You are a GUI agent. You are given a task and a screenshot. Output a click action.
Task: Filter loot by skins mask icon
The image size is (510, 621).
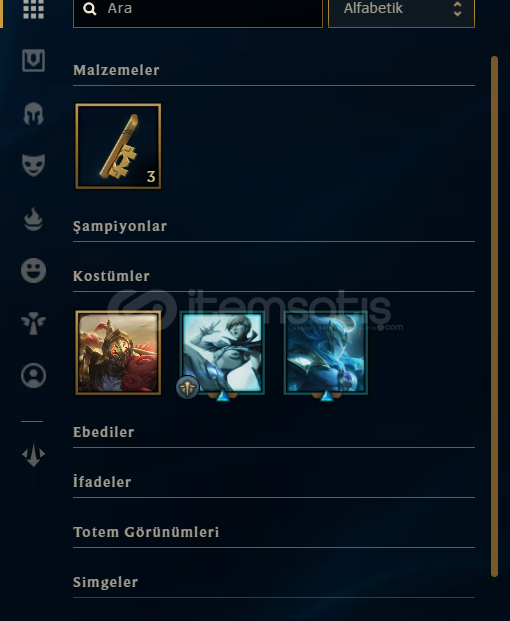[x=33, y=165]
